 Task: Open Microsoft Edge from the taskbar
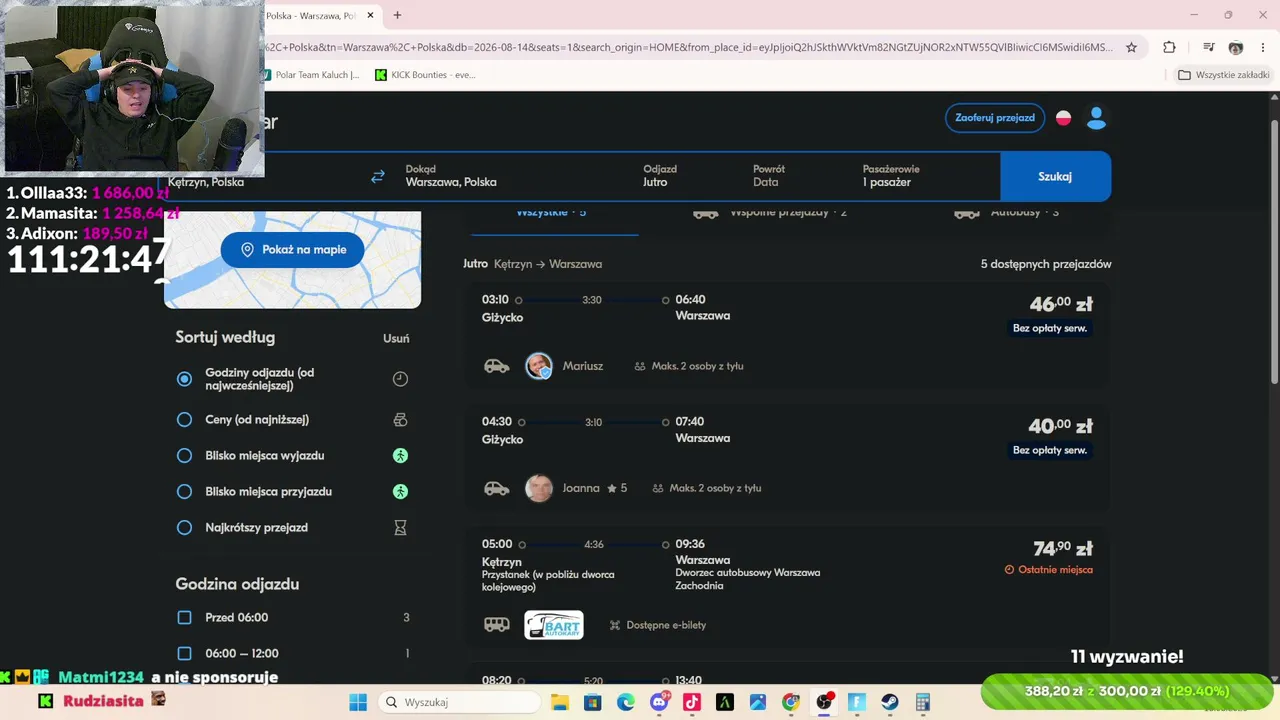click(x=626, y=702)
